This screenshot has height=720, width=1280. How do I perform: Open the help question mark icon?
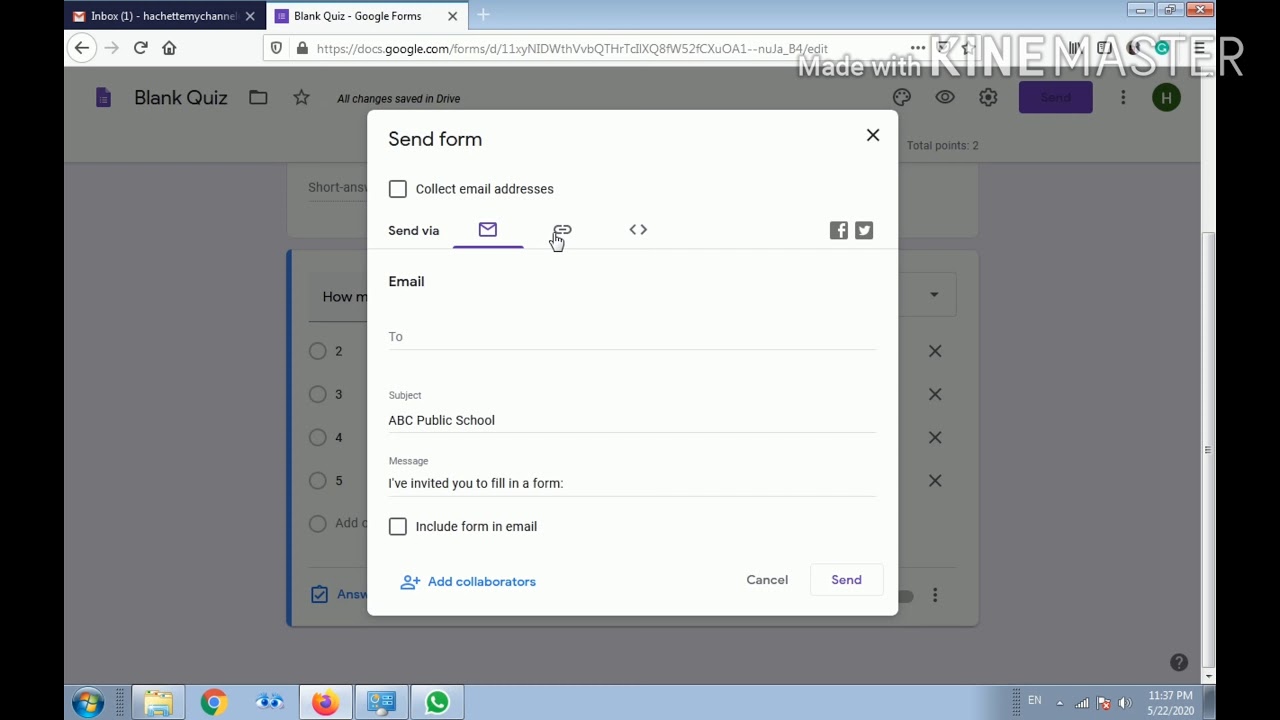click(1179, 662)
